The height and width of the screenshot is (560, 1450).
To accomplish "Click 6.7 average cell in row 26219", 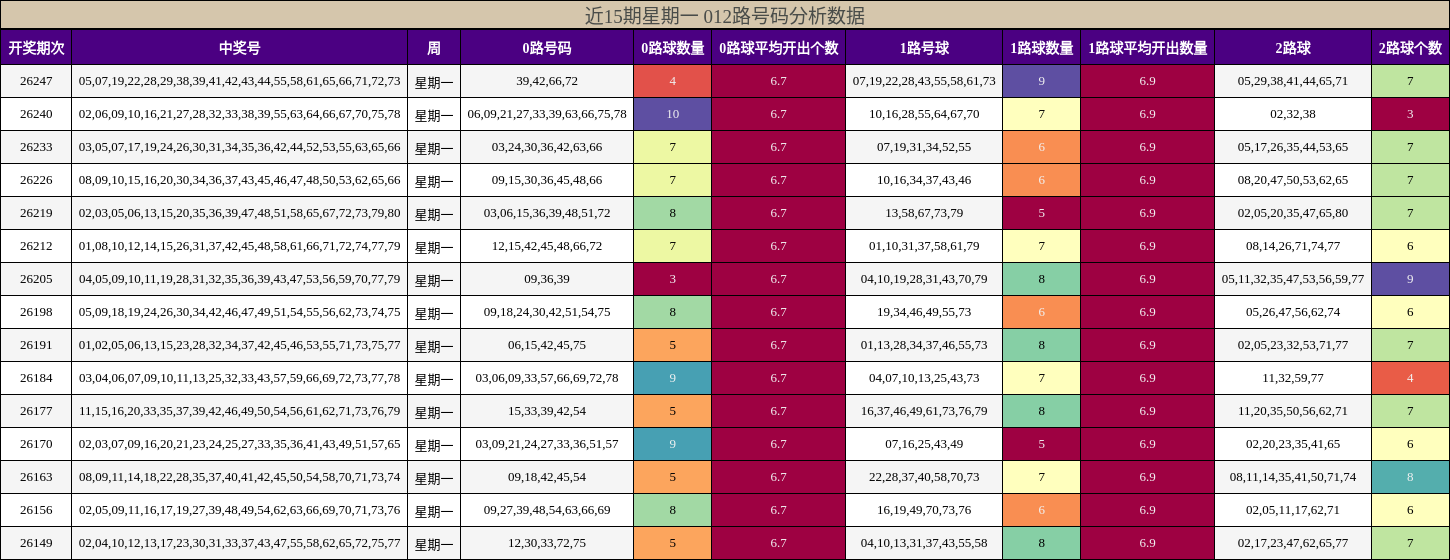I will (x=779, y=213).
